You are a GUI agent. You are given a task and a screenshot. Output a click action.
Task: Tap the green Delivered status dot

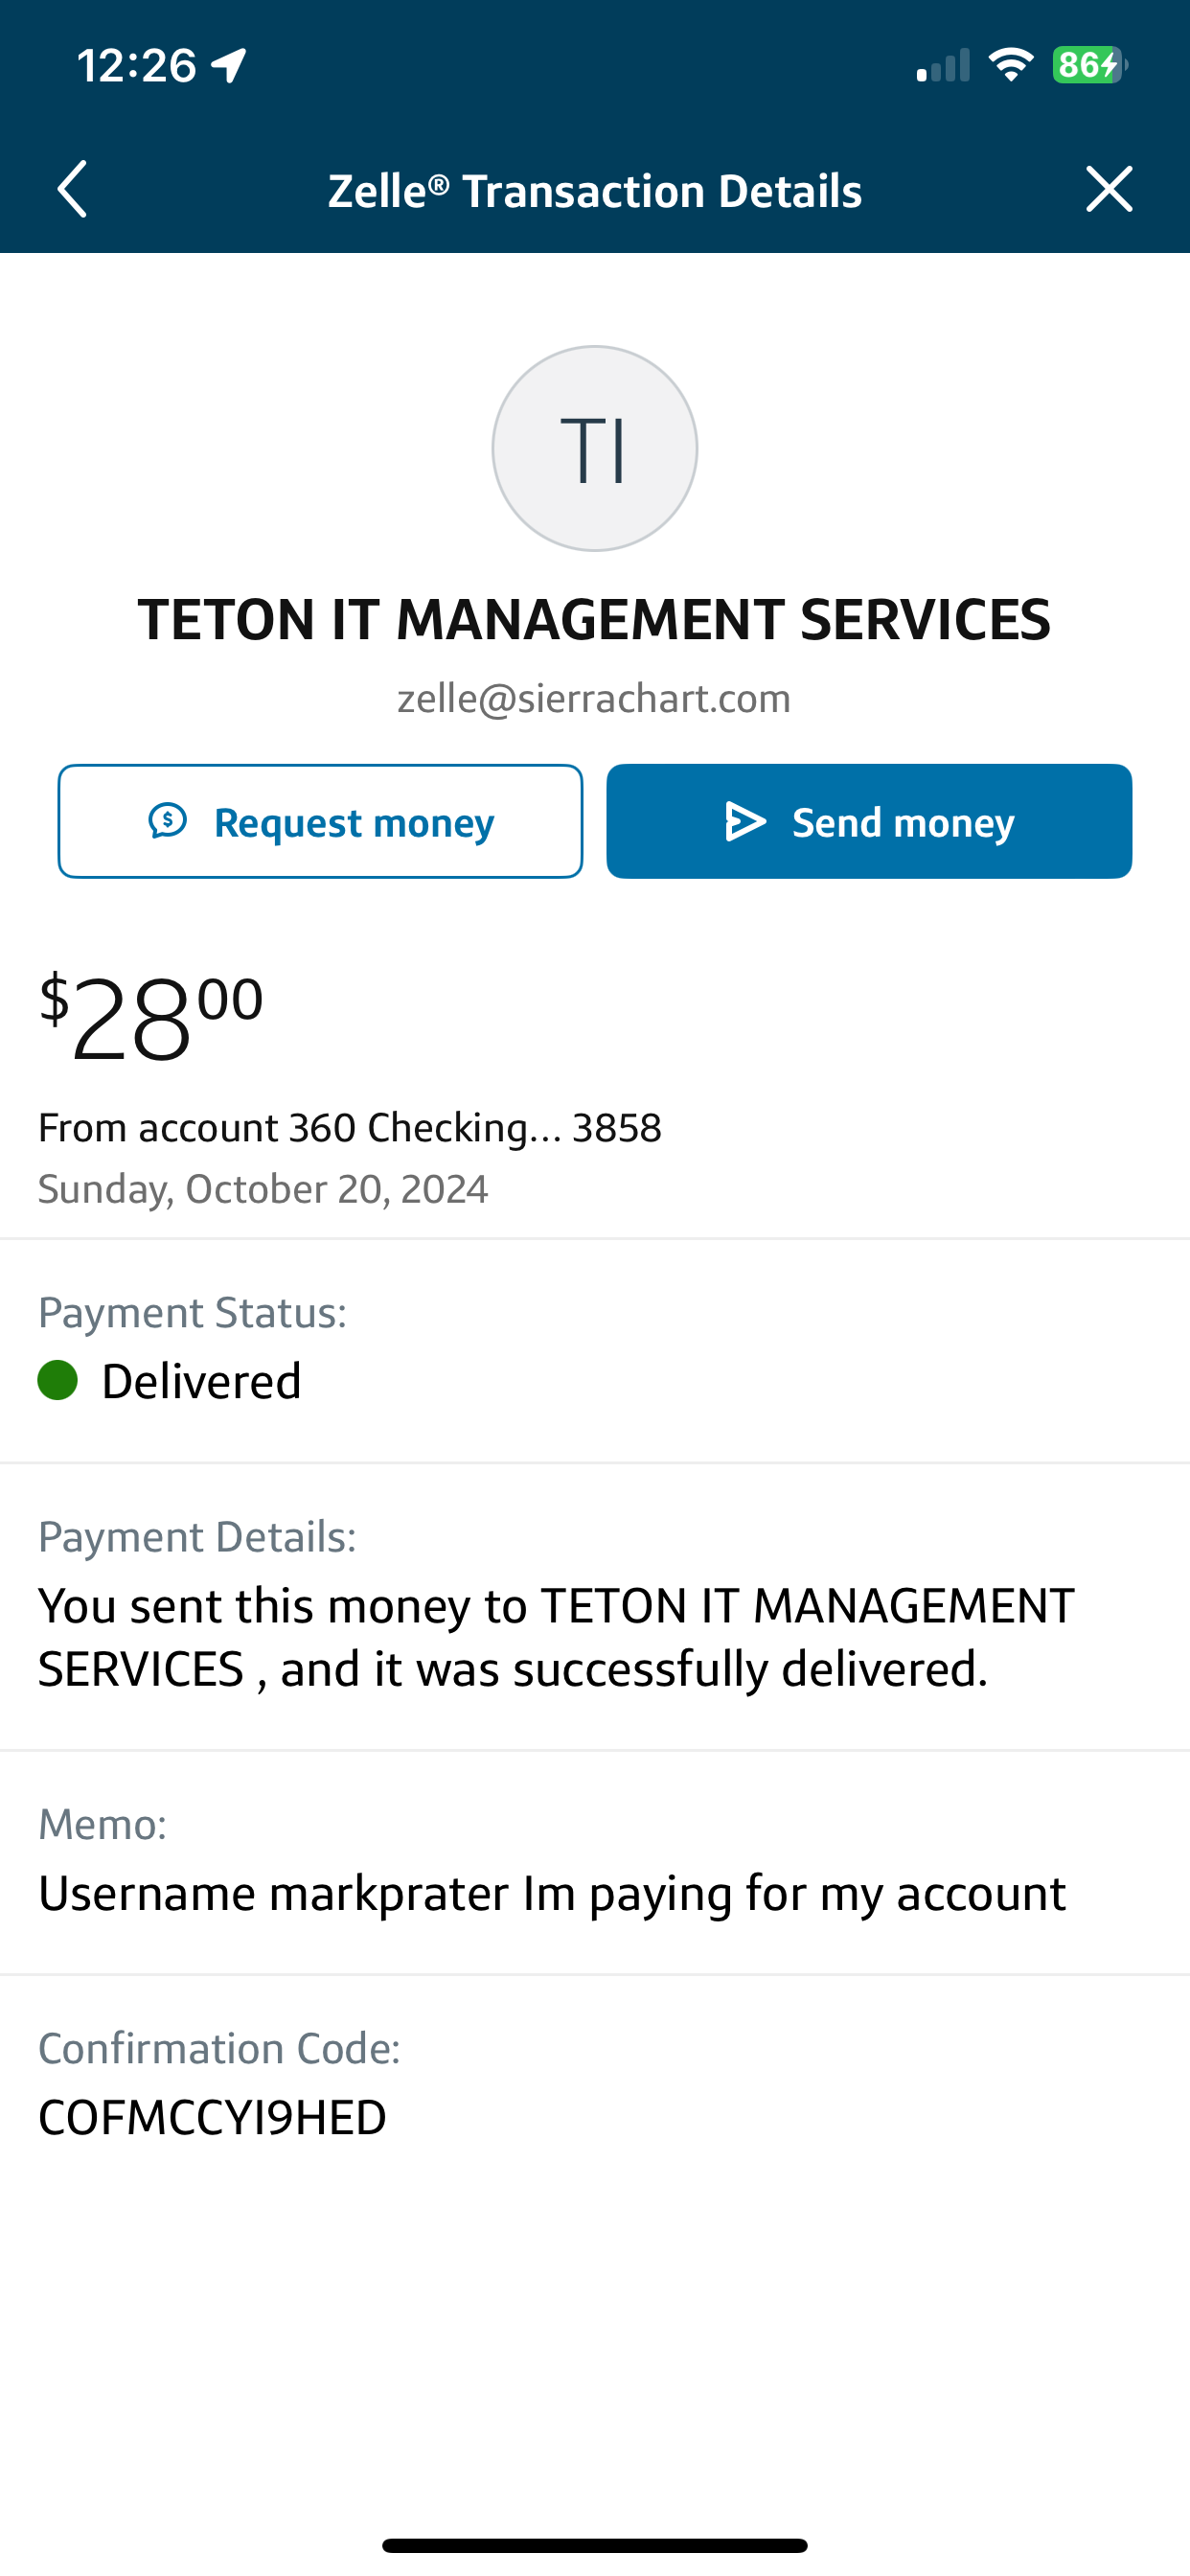pos(58,1380)
